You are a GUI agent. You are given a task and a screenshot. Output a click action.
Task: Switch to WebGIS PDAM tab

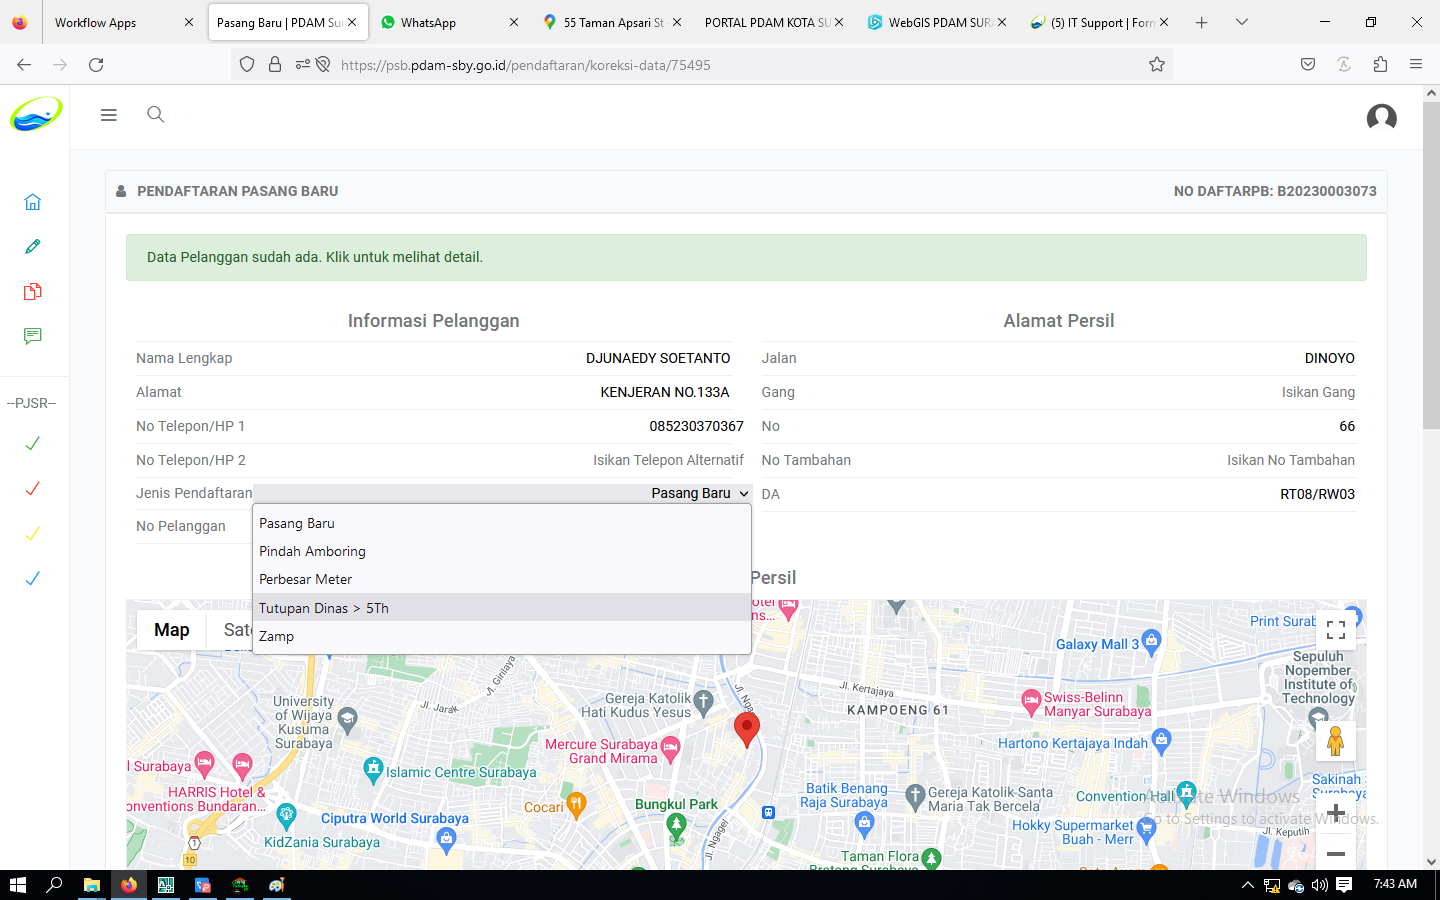(936, 22)
